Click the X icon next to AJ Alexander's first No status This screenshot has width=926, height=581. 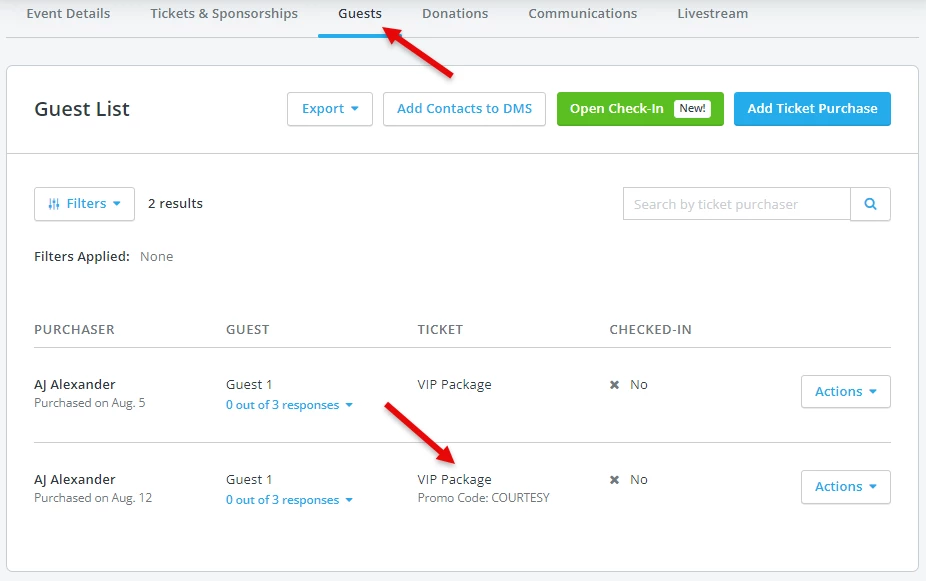(x=616, y=384)
